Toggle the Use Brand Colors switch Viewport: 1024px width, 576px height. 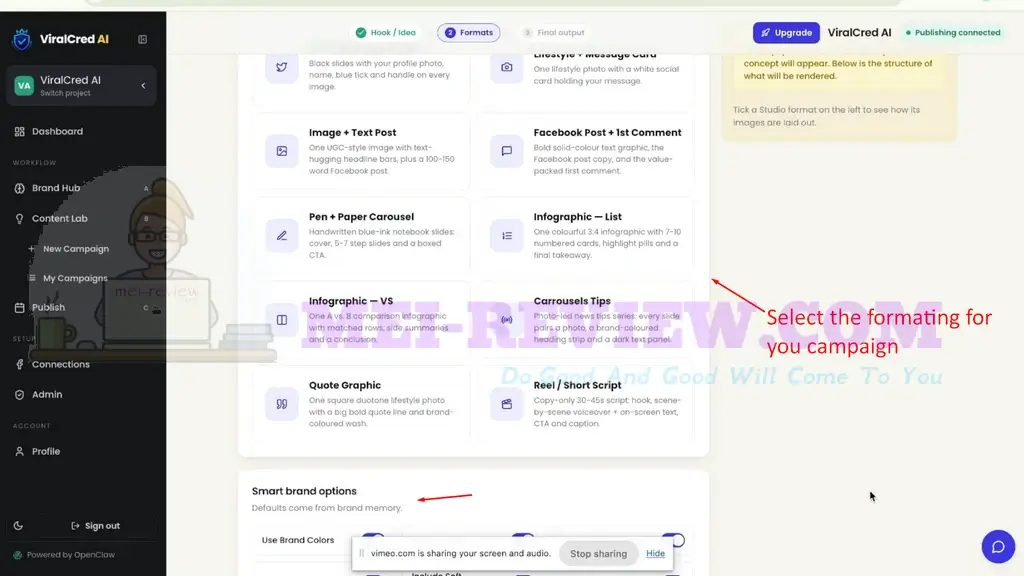click(x=373, y=539)
